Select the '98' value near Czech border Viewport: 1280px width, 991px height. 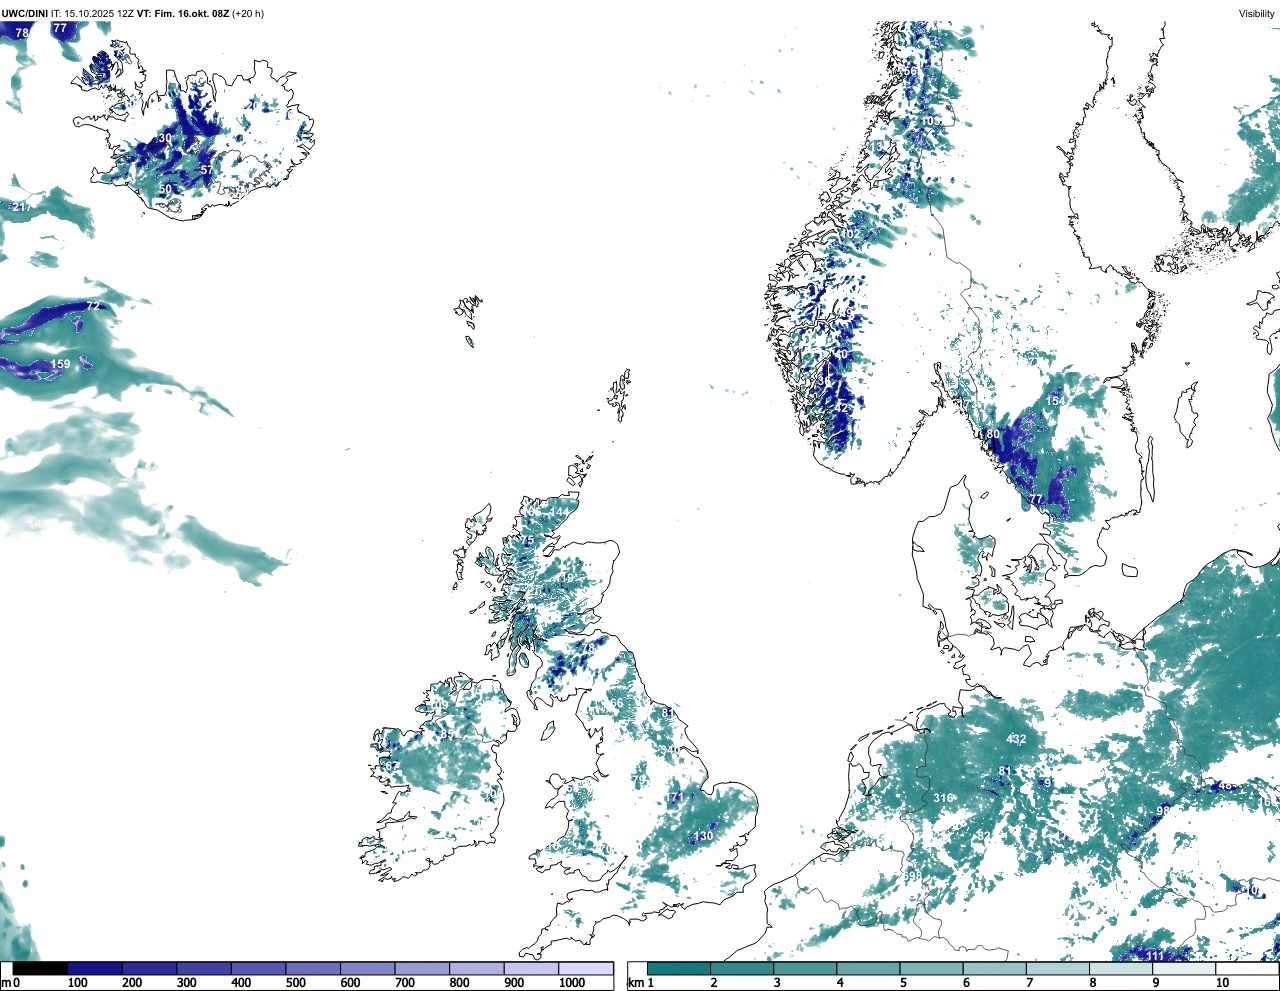(1163, 810)
